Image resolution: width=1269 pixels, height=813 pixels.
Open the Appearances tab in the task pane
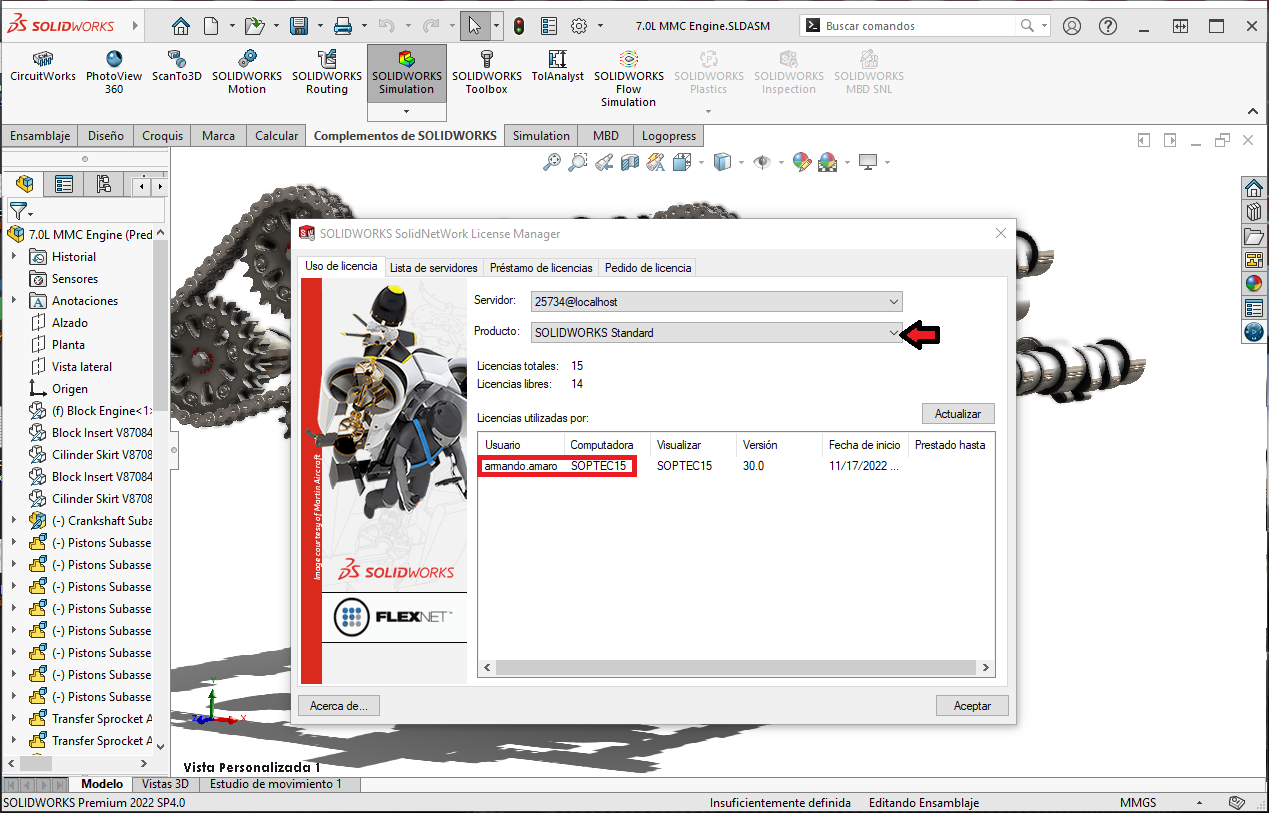pos(1254,284)
